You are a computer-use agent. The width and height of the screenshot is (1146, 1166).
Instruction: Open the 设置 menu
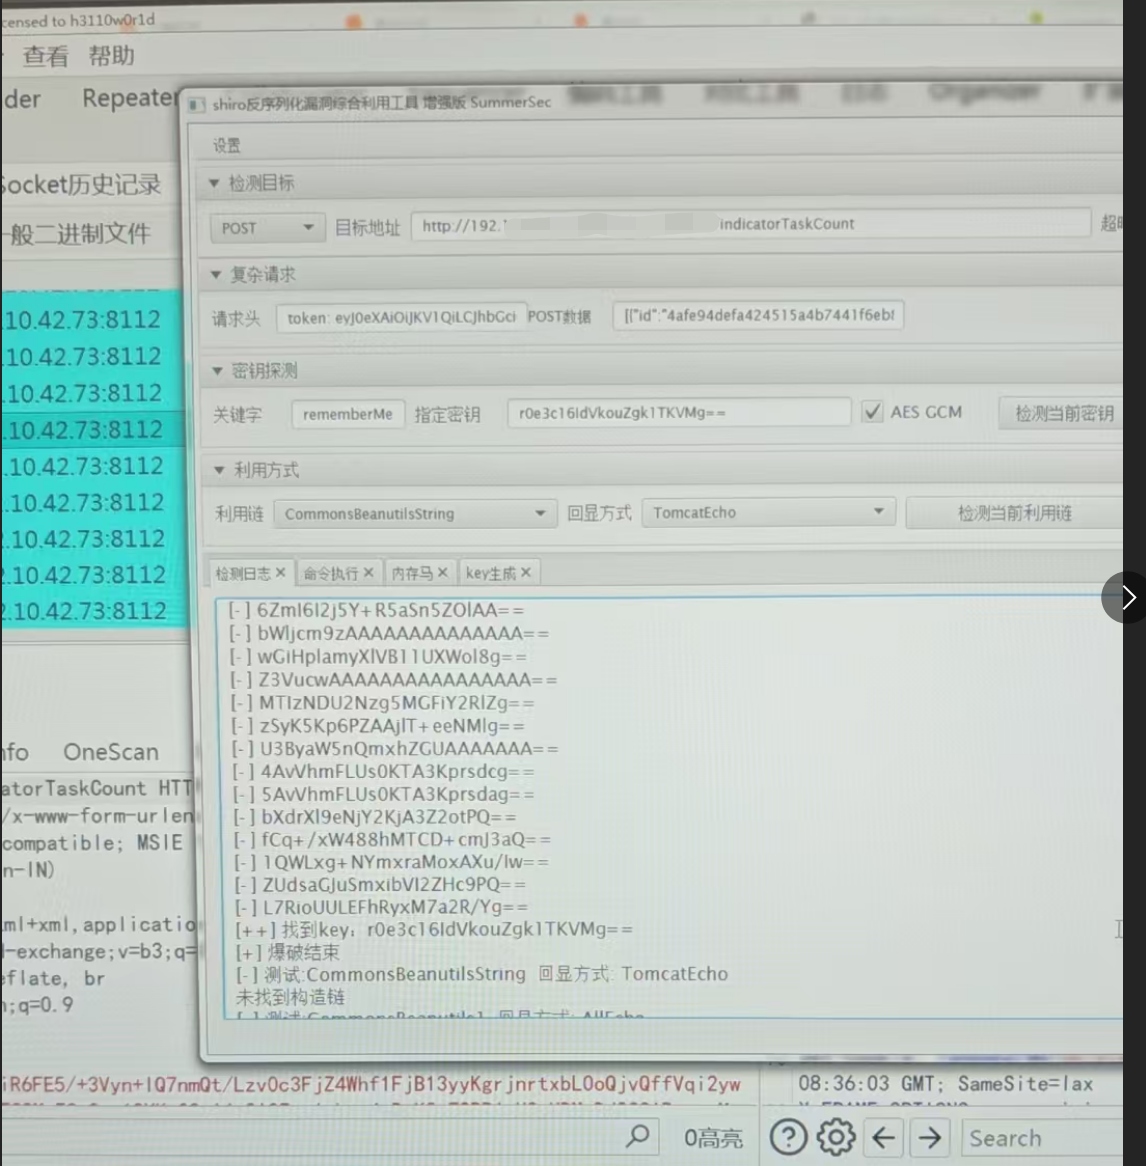tap(227, 146)
